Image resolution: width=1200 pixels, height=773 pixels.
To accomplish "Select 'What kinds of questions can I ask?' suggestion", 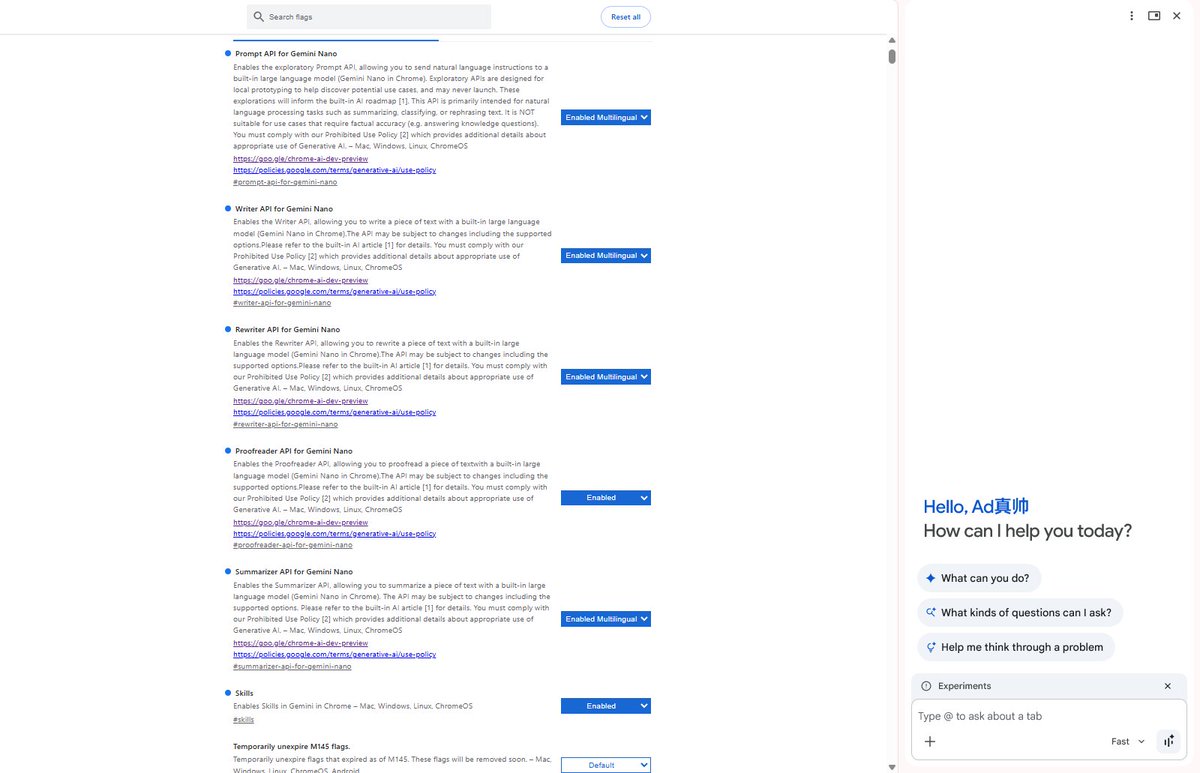I will point(1020,613).
